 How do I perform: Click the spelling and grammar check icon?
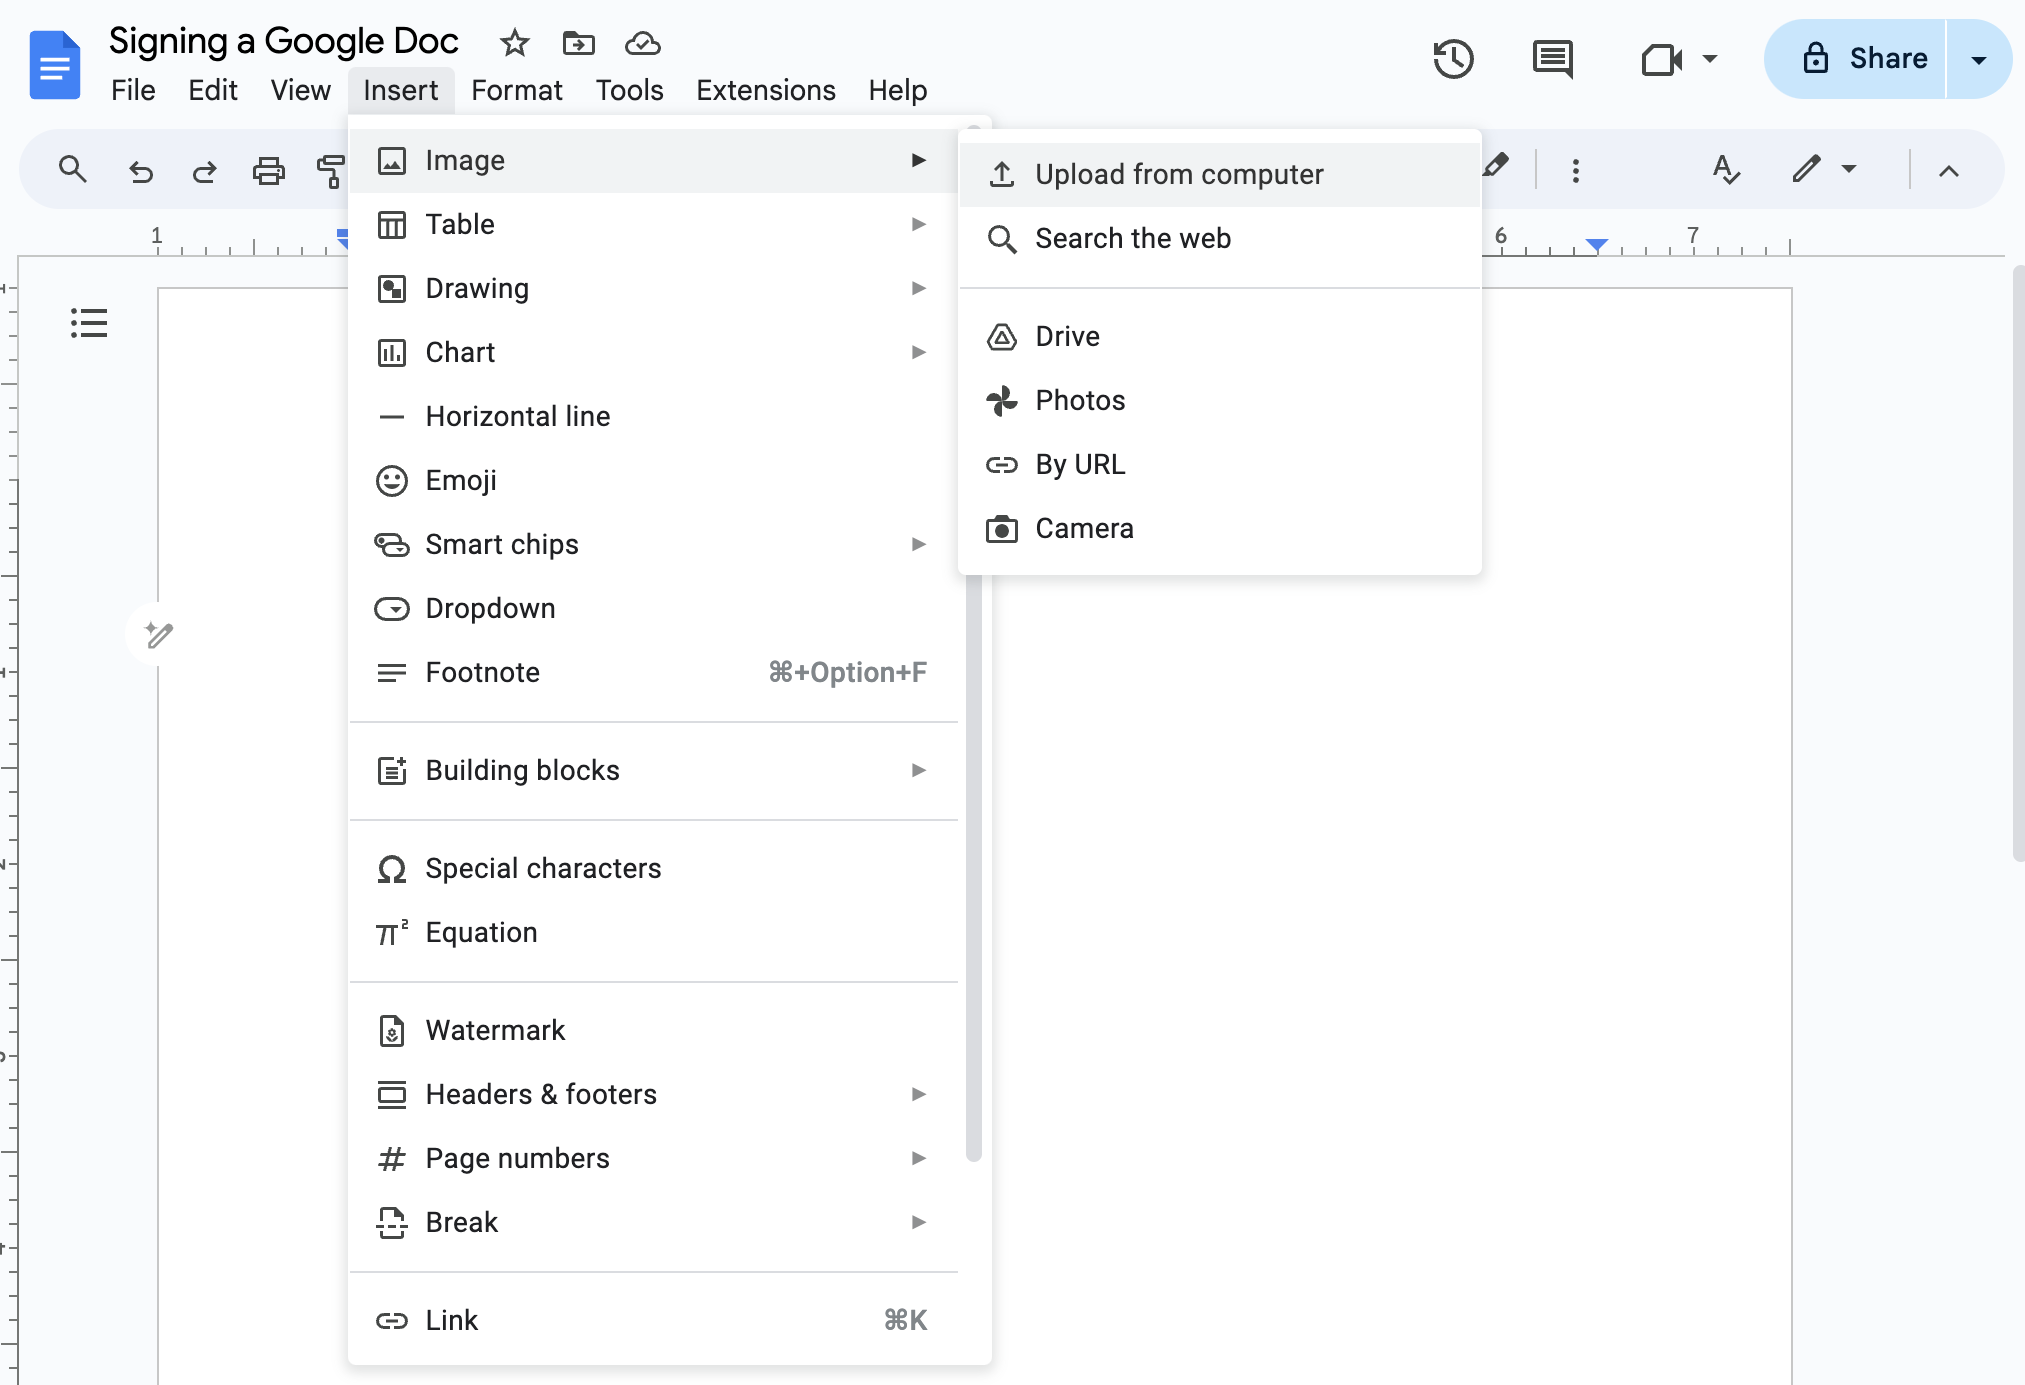click(1722, 171)
